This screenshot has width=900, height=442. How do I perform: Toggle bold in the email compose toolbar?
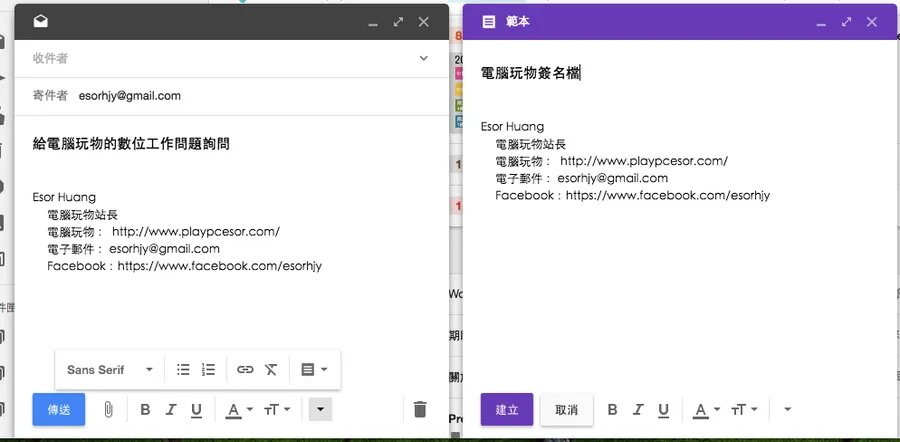(x=145, y=410)
